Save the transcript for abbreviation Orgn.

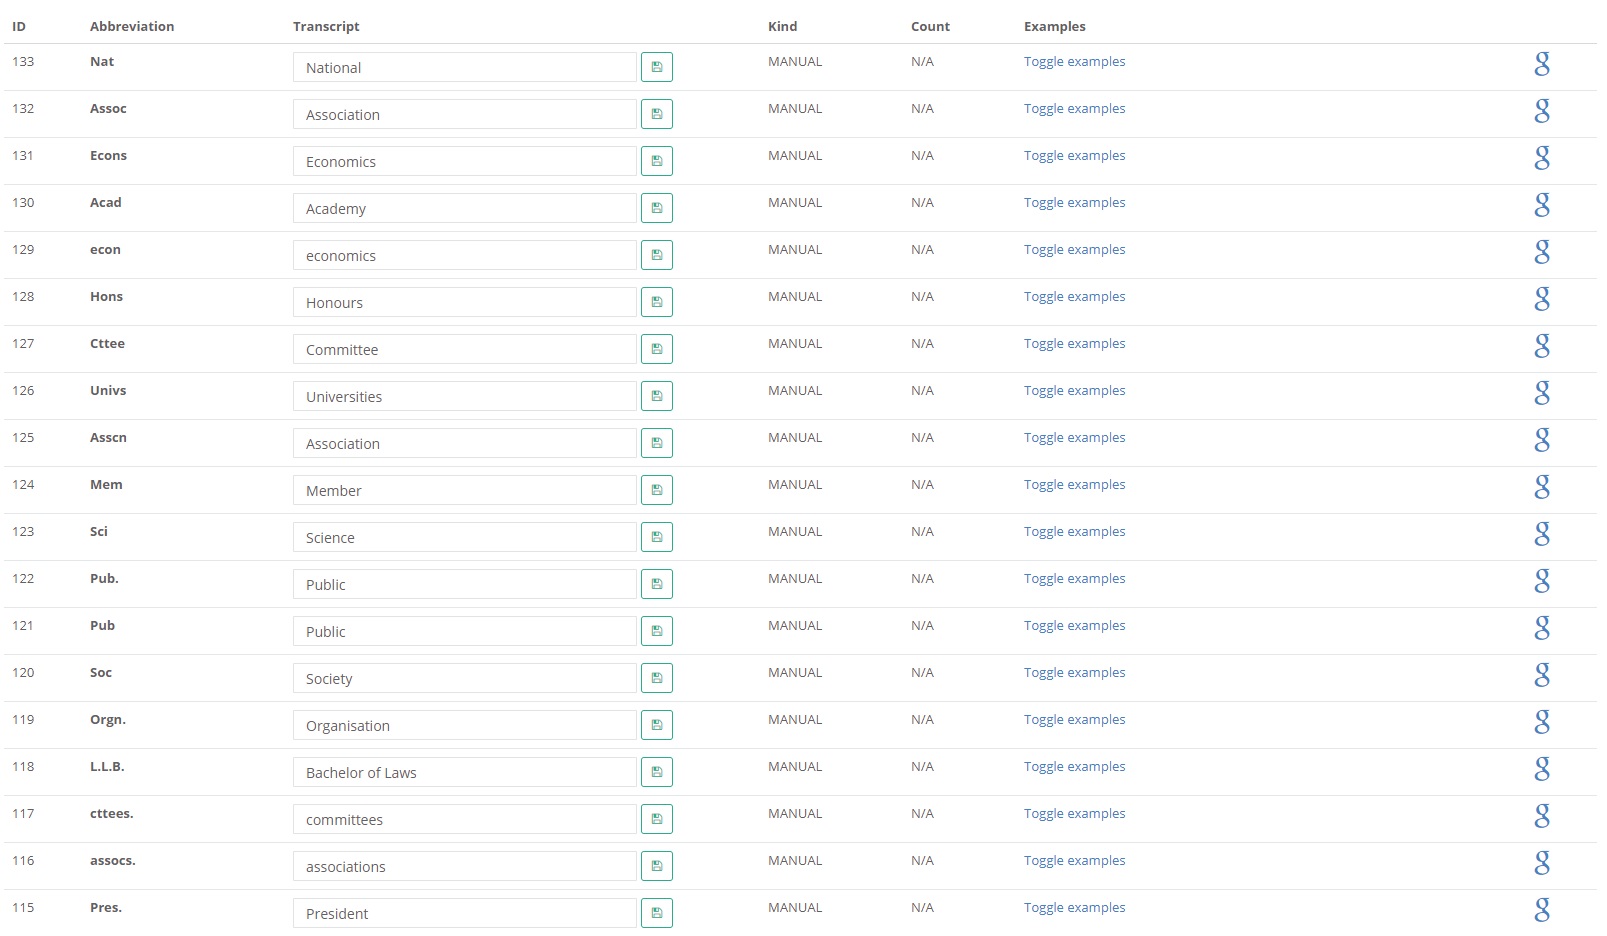coord(657,725)
